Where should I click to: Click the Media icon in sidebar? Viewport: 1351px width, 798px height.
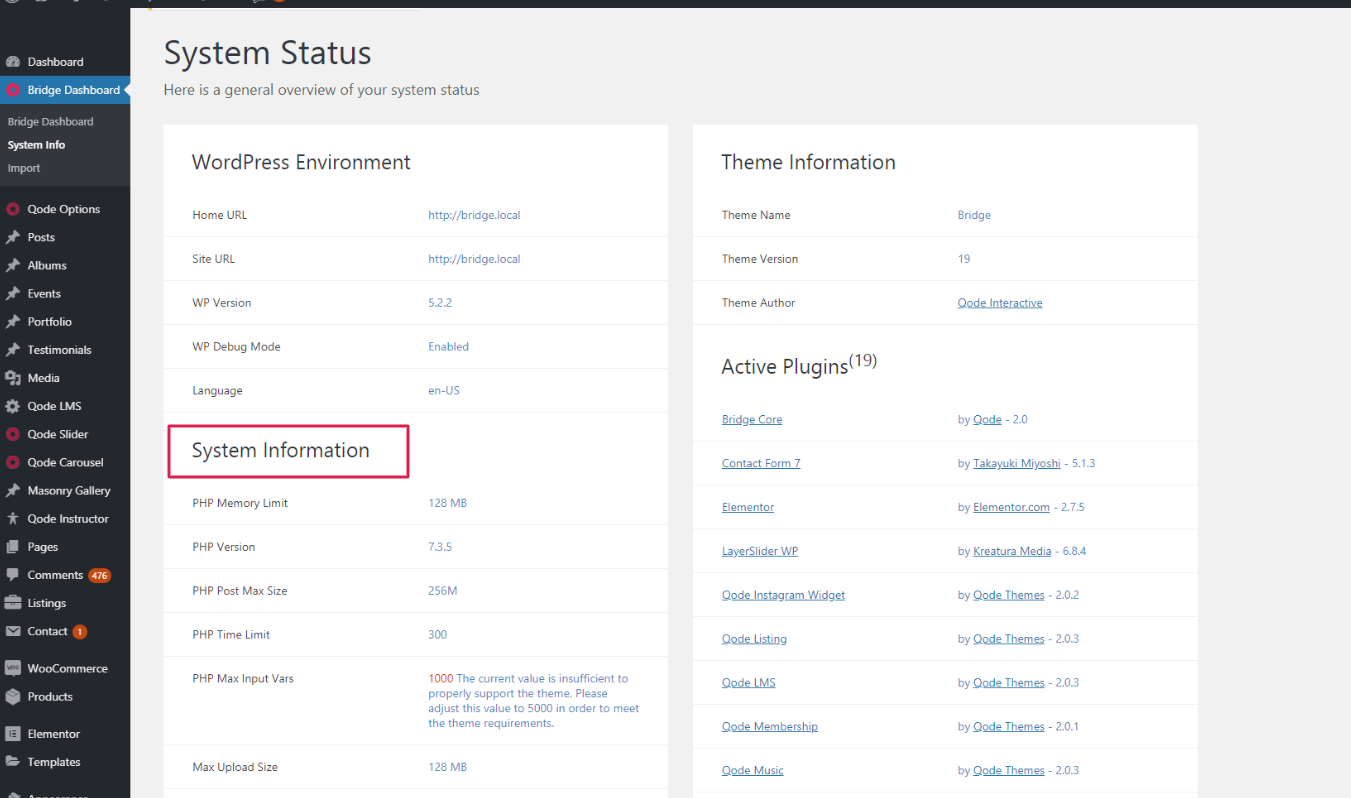(x=13, y=378)
